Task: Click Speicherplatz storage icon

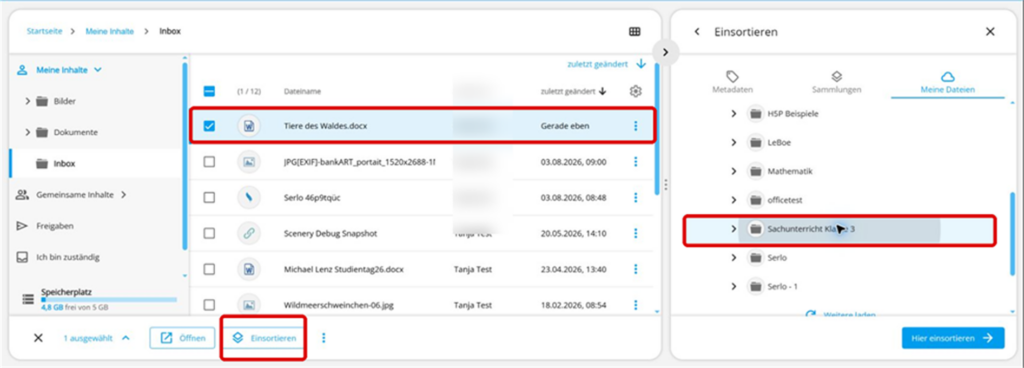Action: click(28, 299)
